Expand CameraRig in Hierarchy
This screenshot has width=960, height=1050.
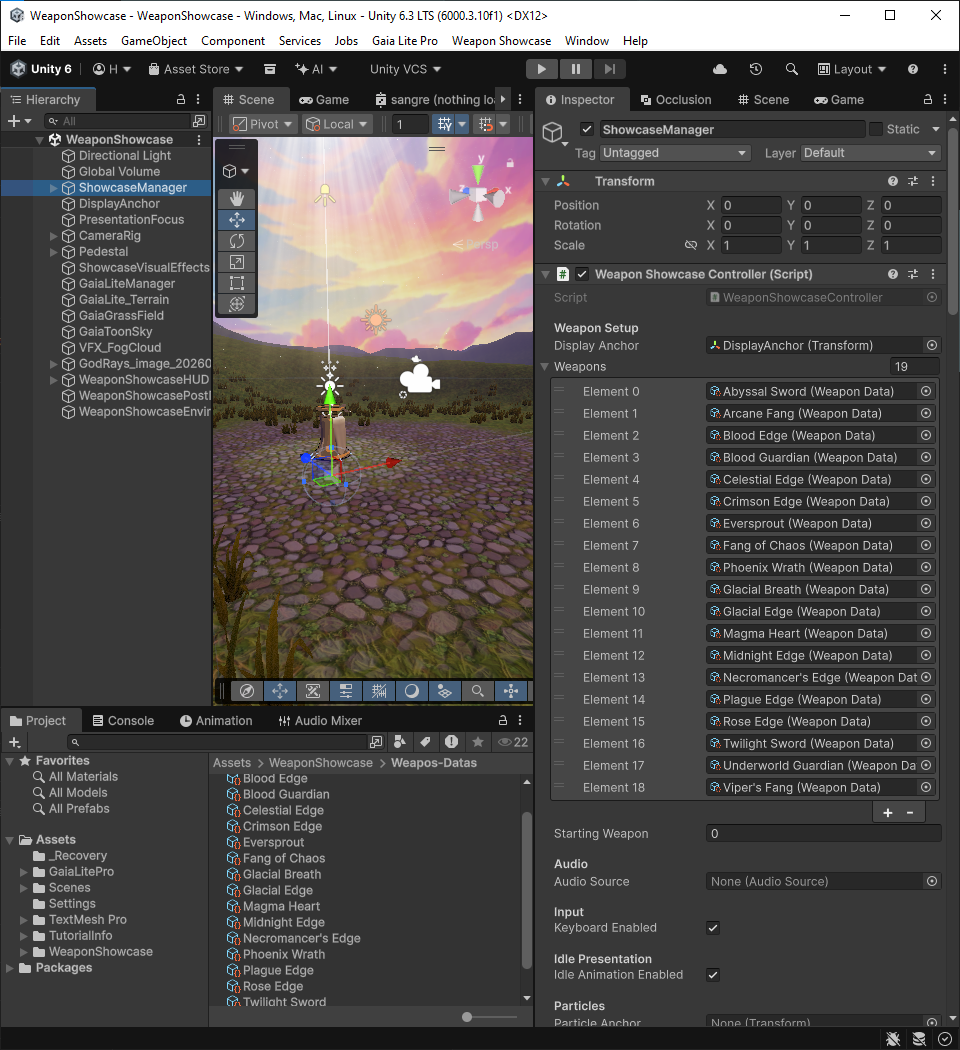54,236
